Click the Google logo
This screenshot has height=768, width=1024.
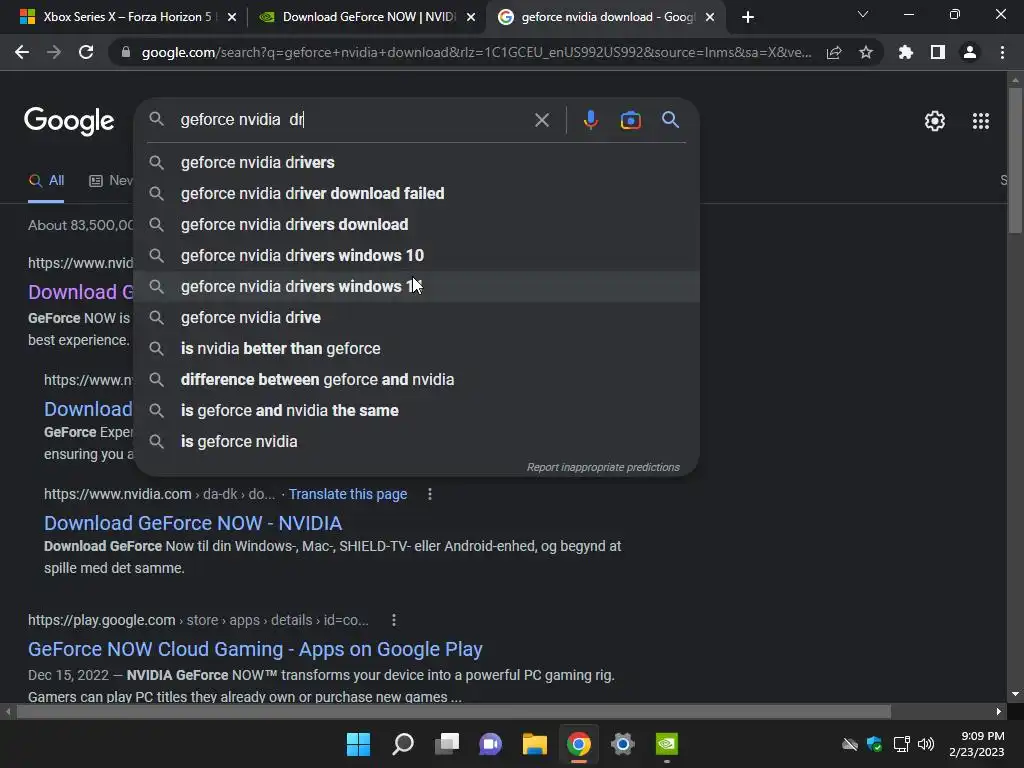(69, 121)
